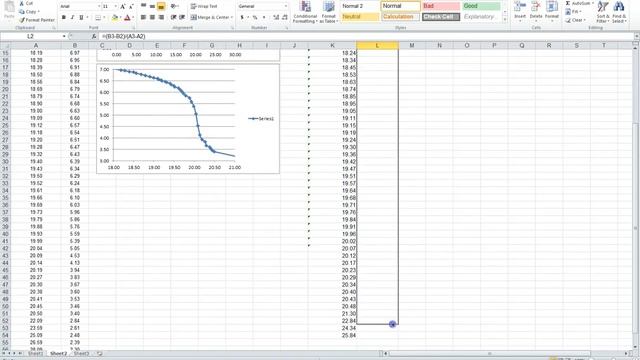Decrease font size with the shrink font icon
This screenshot has width=640, height=360.
coord(131,7)
